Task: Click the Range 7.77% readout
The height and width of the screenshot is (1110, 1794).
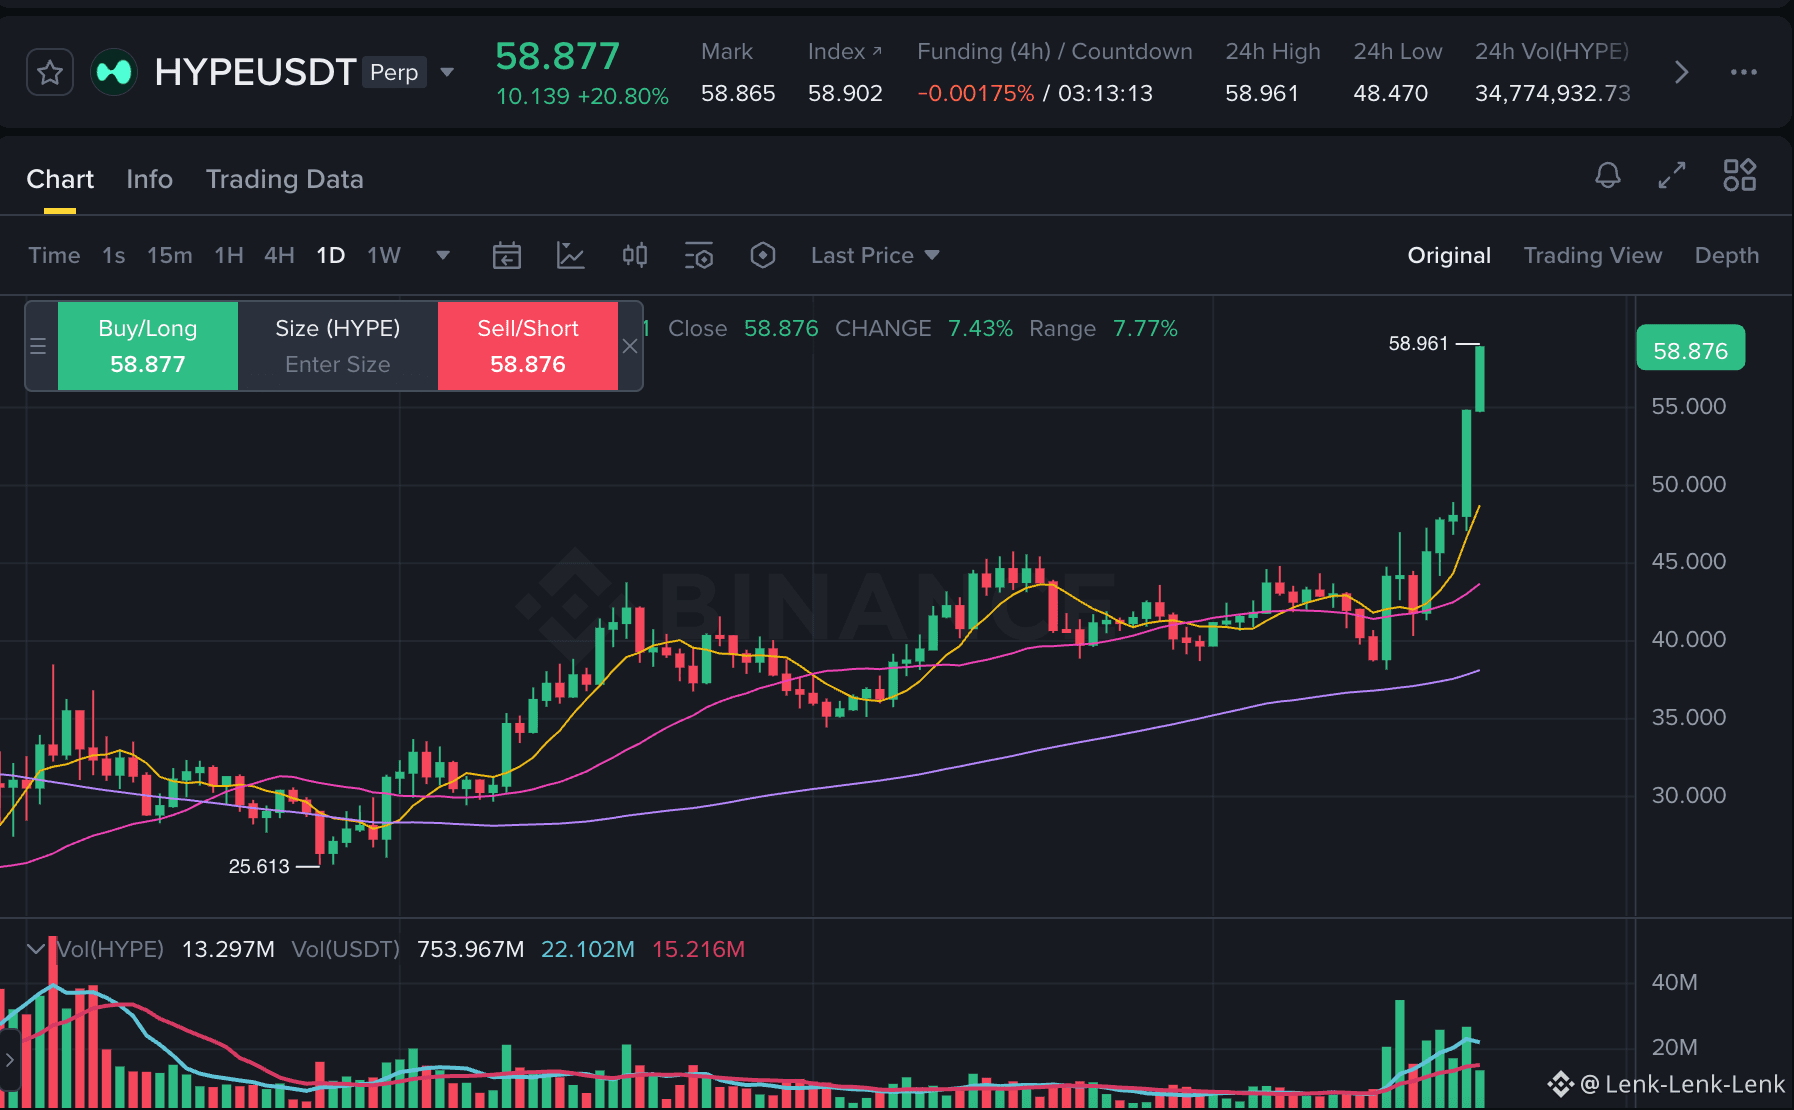Action: click(x=1104, y=328)
